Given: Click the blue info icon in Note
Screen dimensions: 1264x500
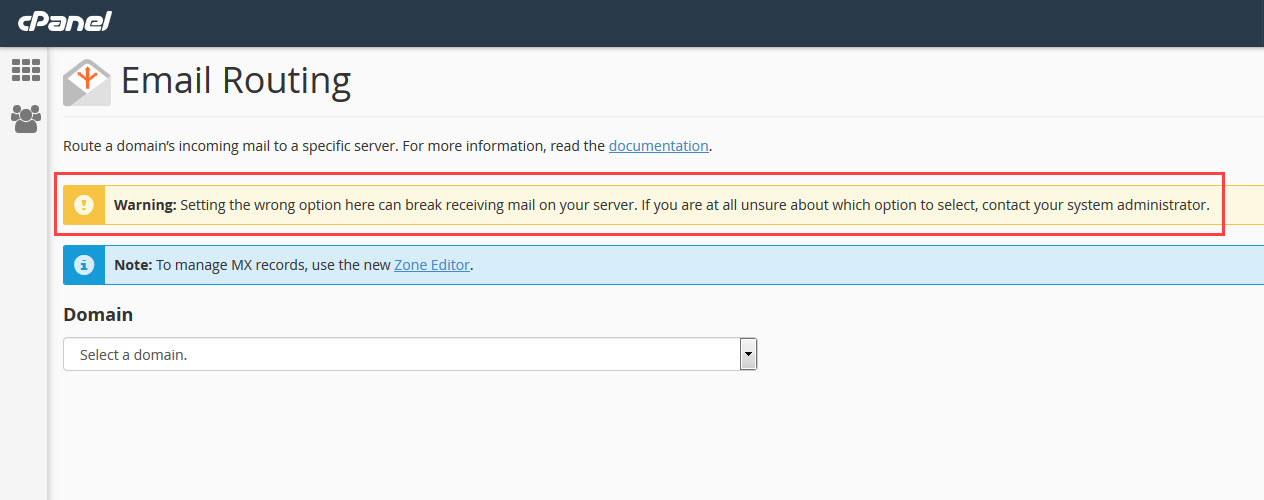Looking at the screenshot, I should (x=84, y=265).
